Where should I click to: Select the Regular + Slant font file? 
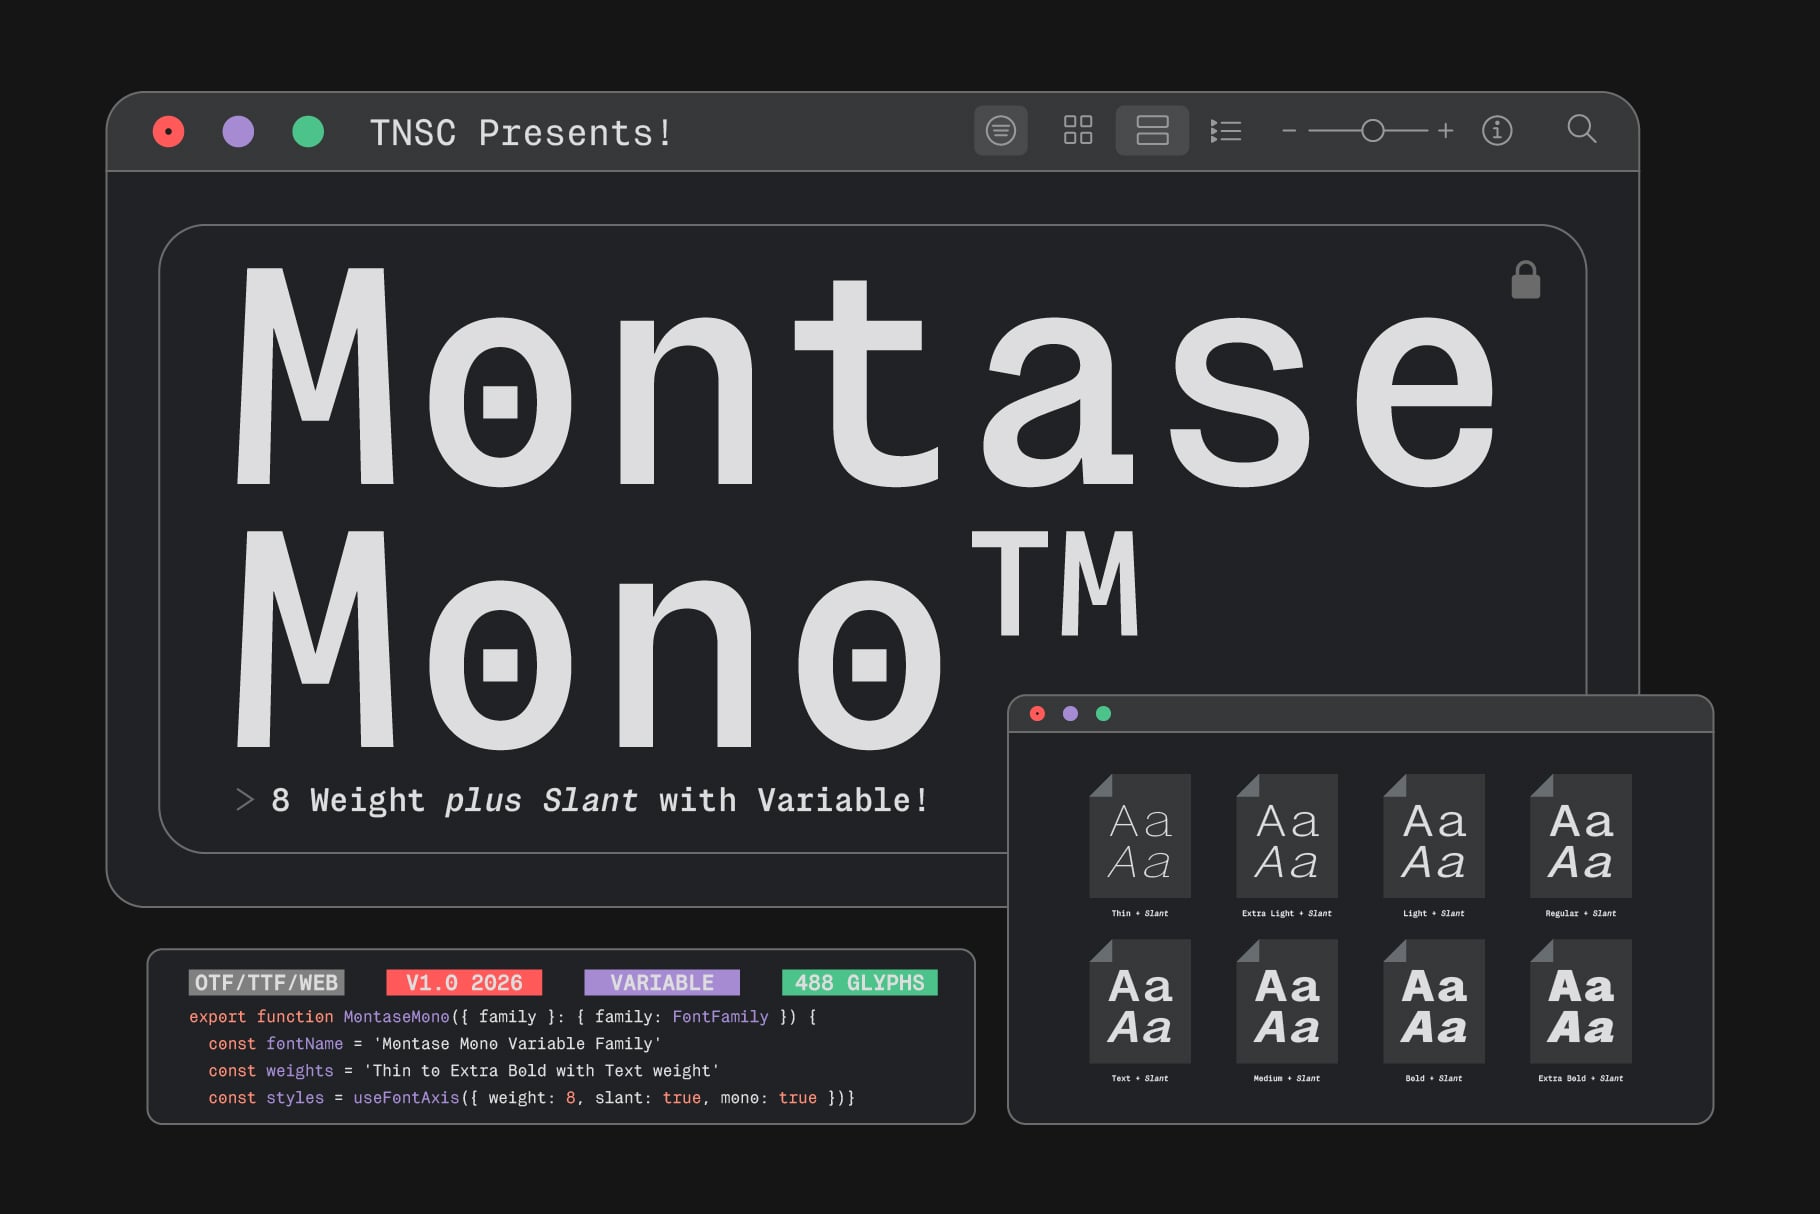point(1581,835)
